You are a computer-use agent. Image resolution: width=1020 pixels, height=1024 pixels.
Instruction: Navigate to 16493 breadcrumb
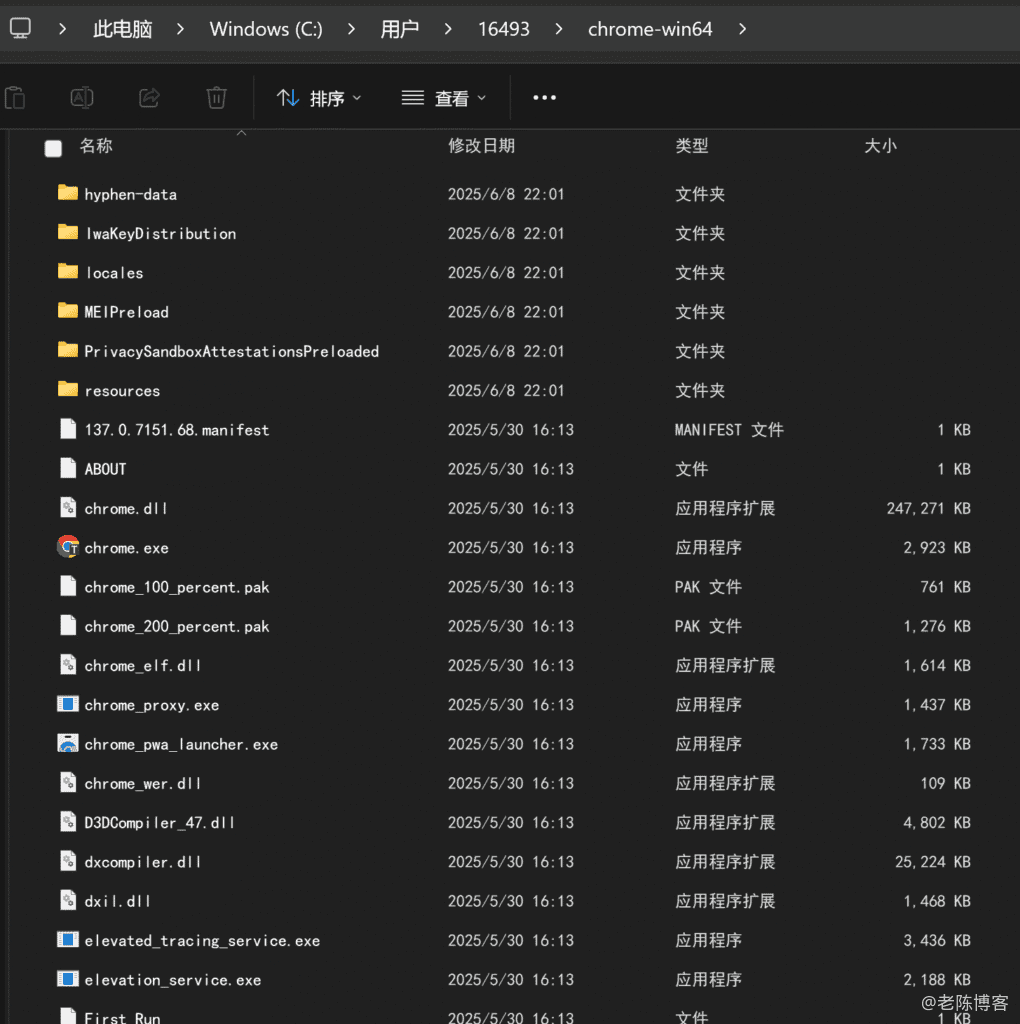pos(503,29)
